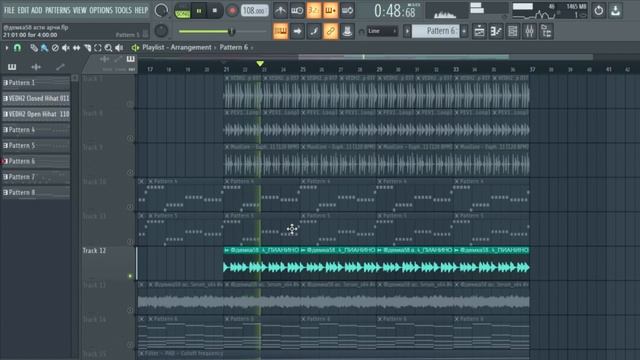
Task: Open the playlist options arrow menu
Action: tap(7, 48)
